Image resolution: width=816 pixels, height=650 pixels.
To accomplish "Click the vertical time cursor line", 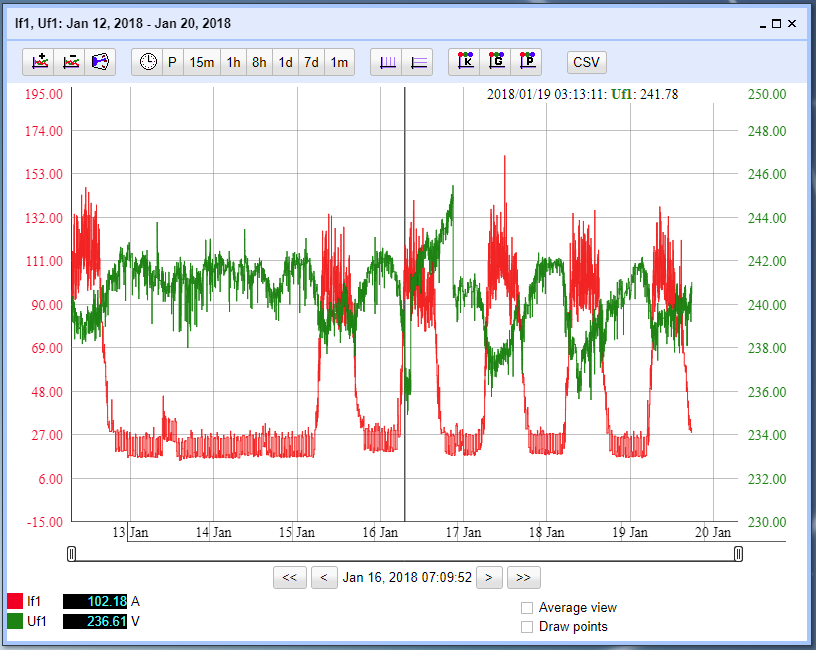I will pyautogui.click(x=404, y=304).
